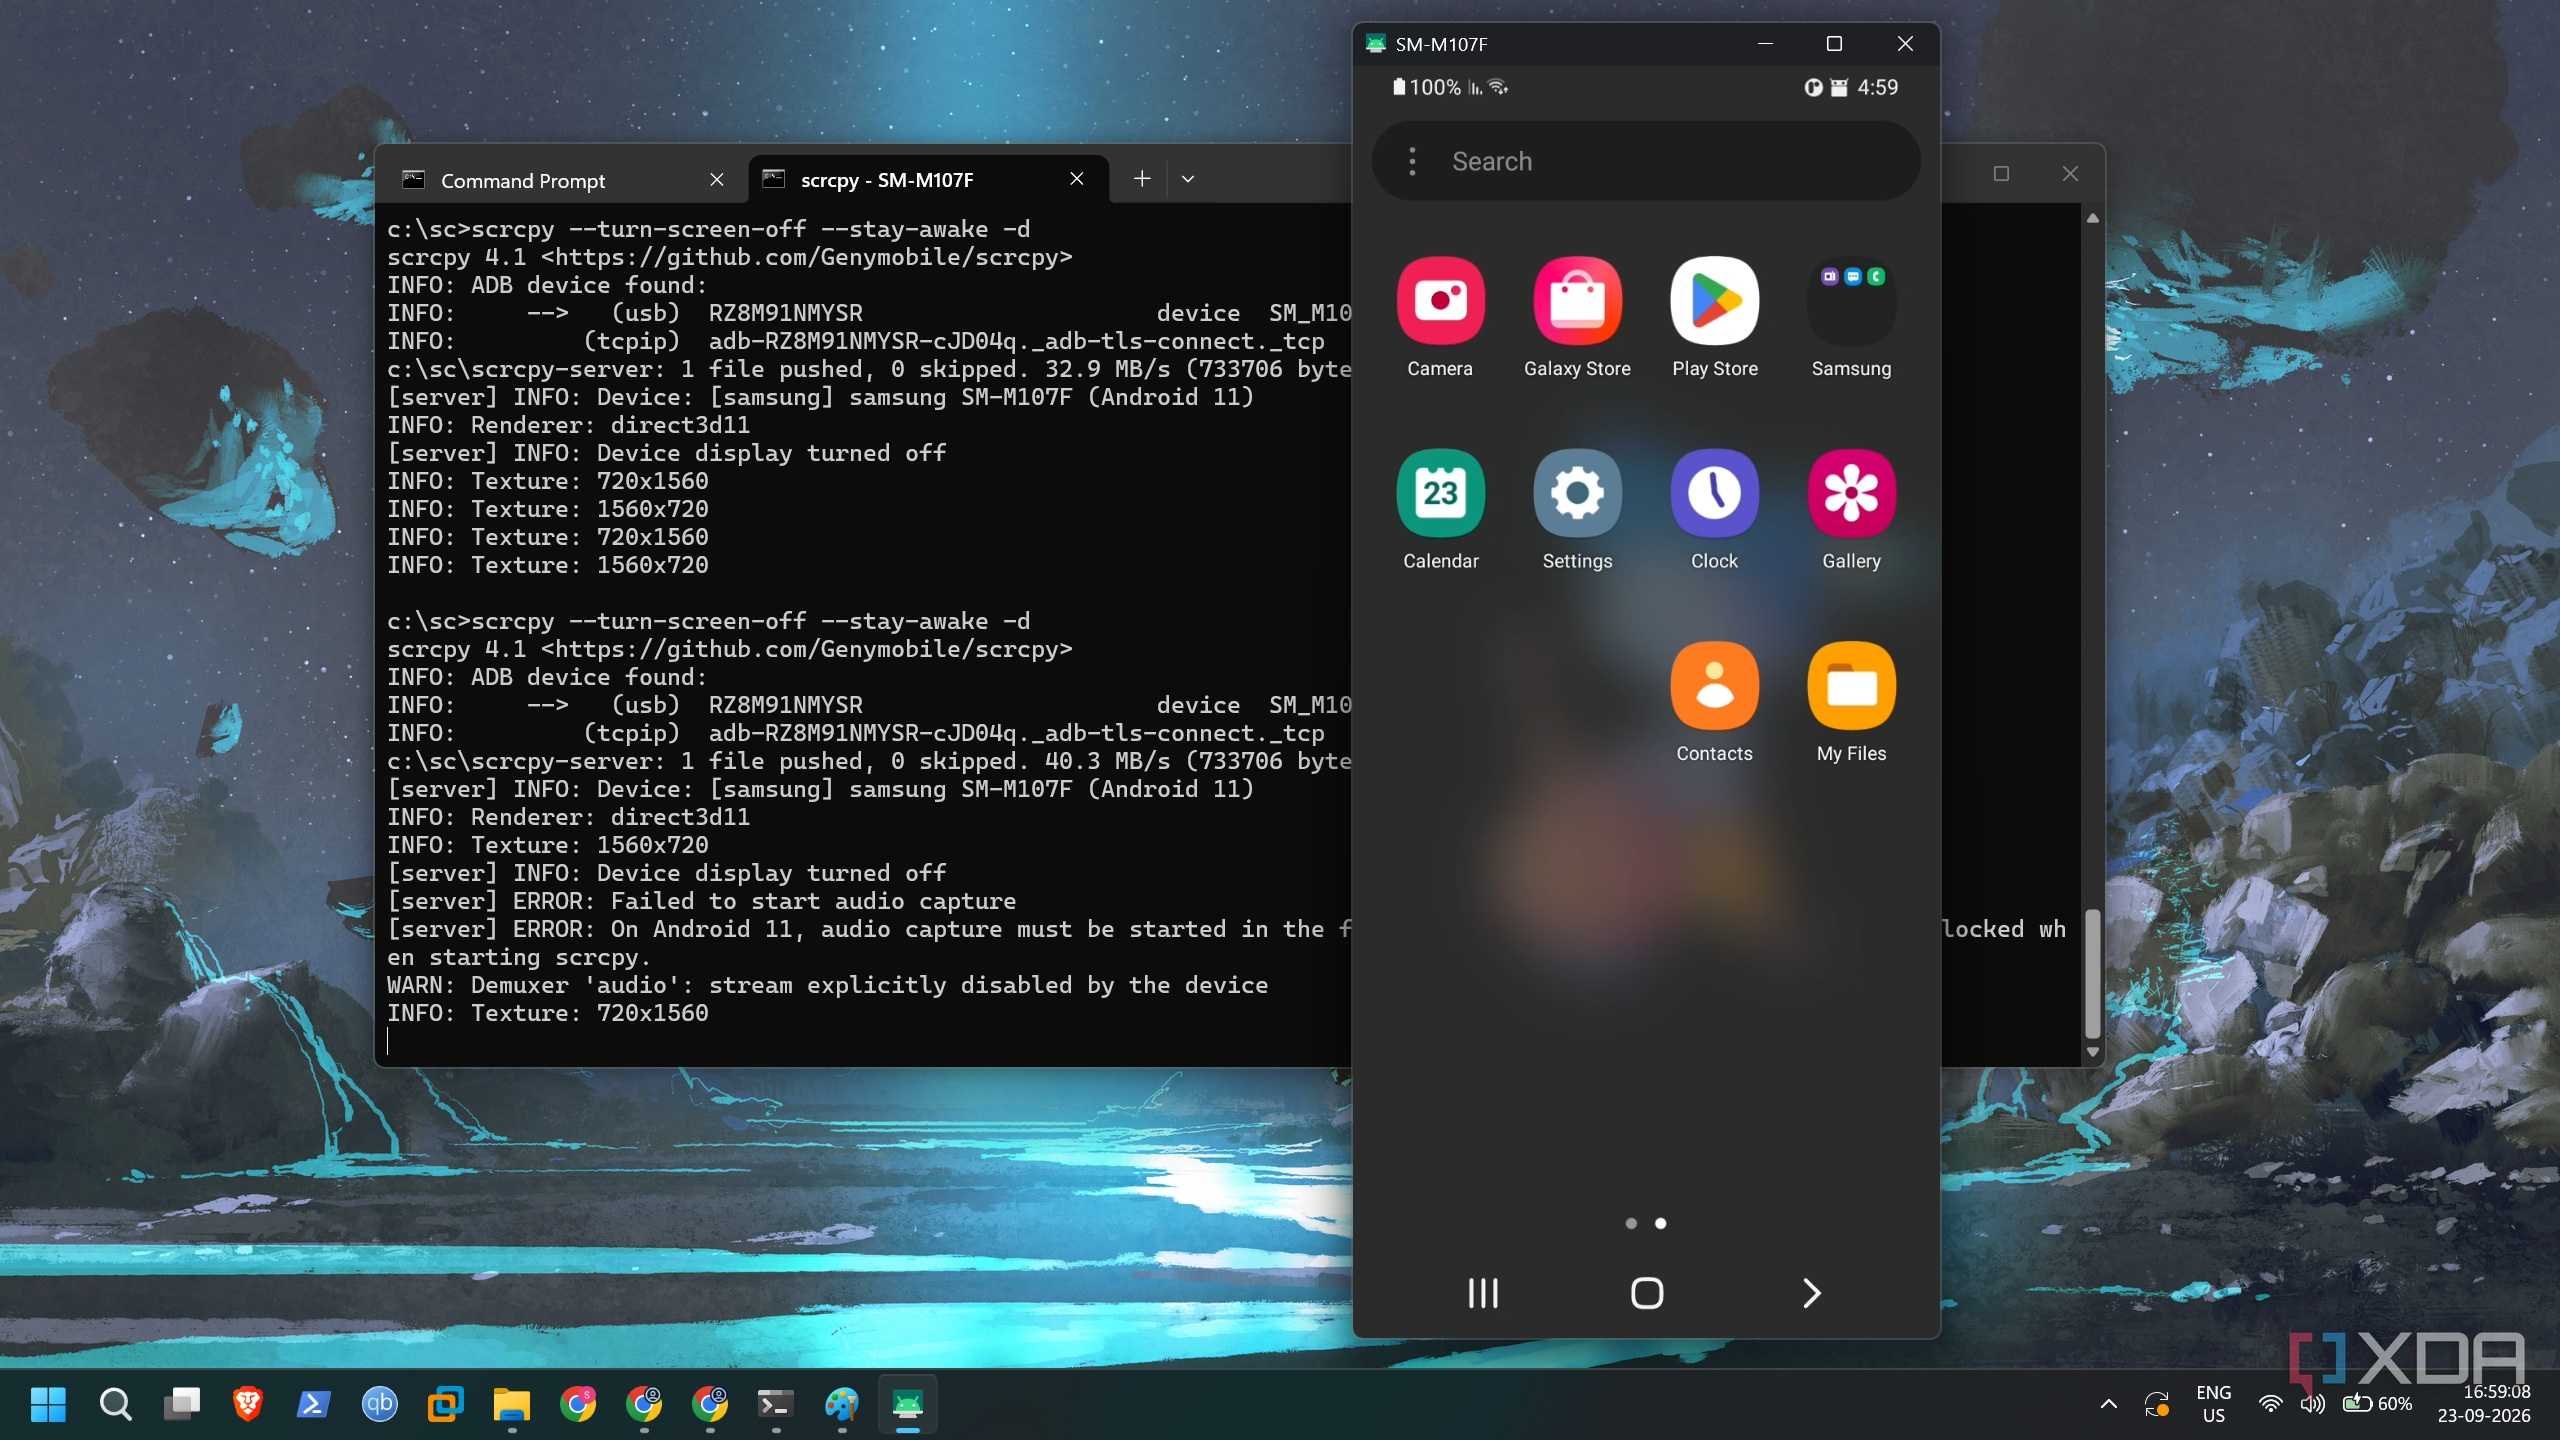Show hidden system tray icons
This screenshot has width=2560, height=1440.
pyautogui.click(x=2108, y=1404)
